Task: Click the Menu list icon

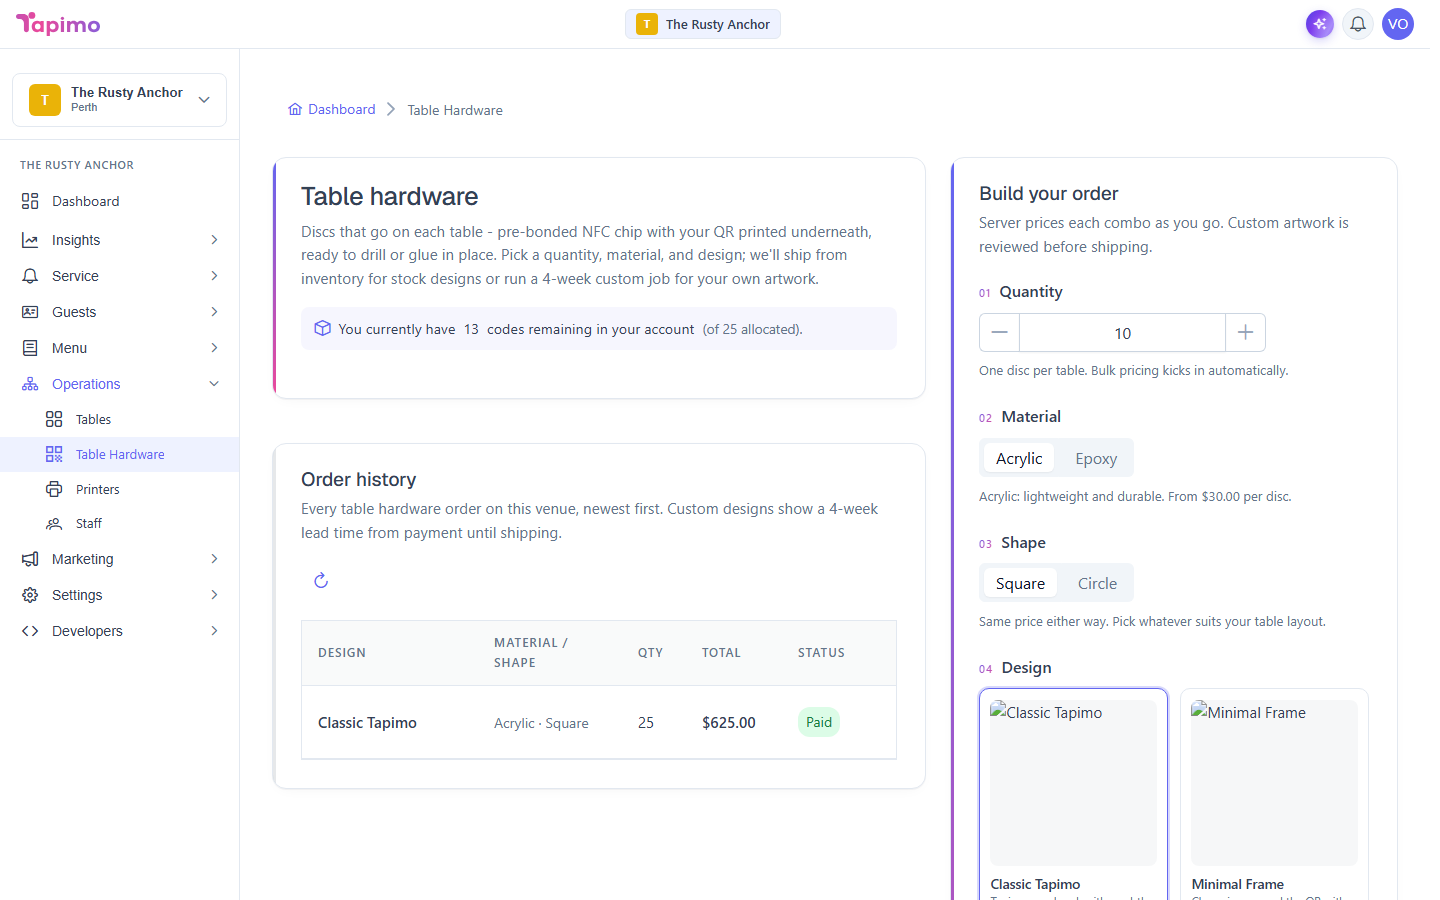Action: (x=30, y=348)
